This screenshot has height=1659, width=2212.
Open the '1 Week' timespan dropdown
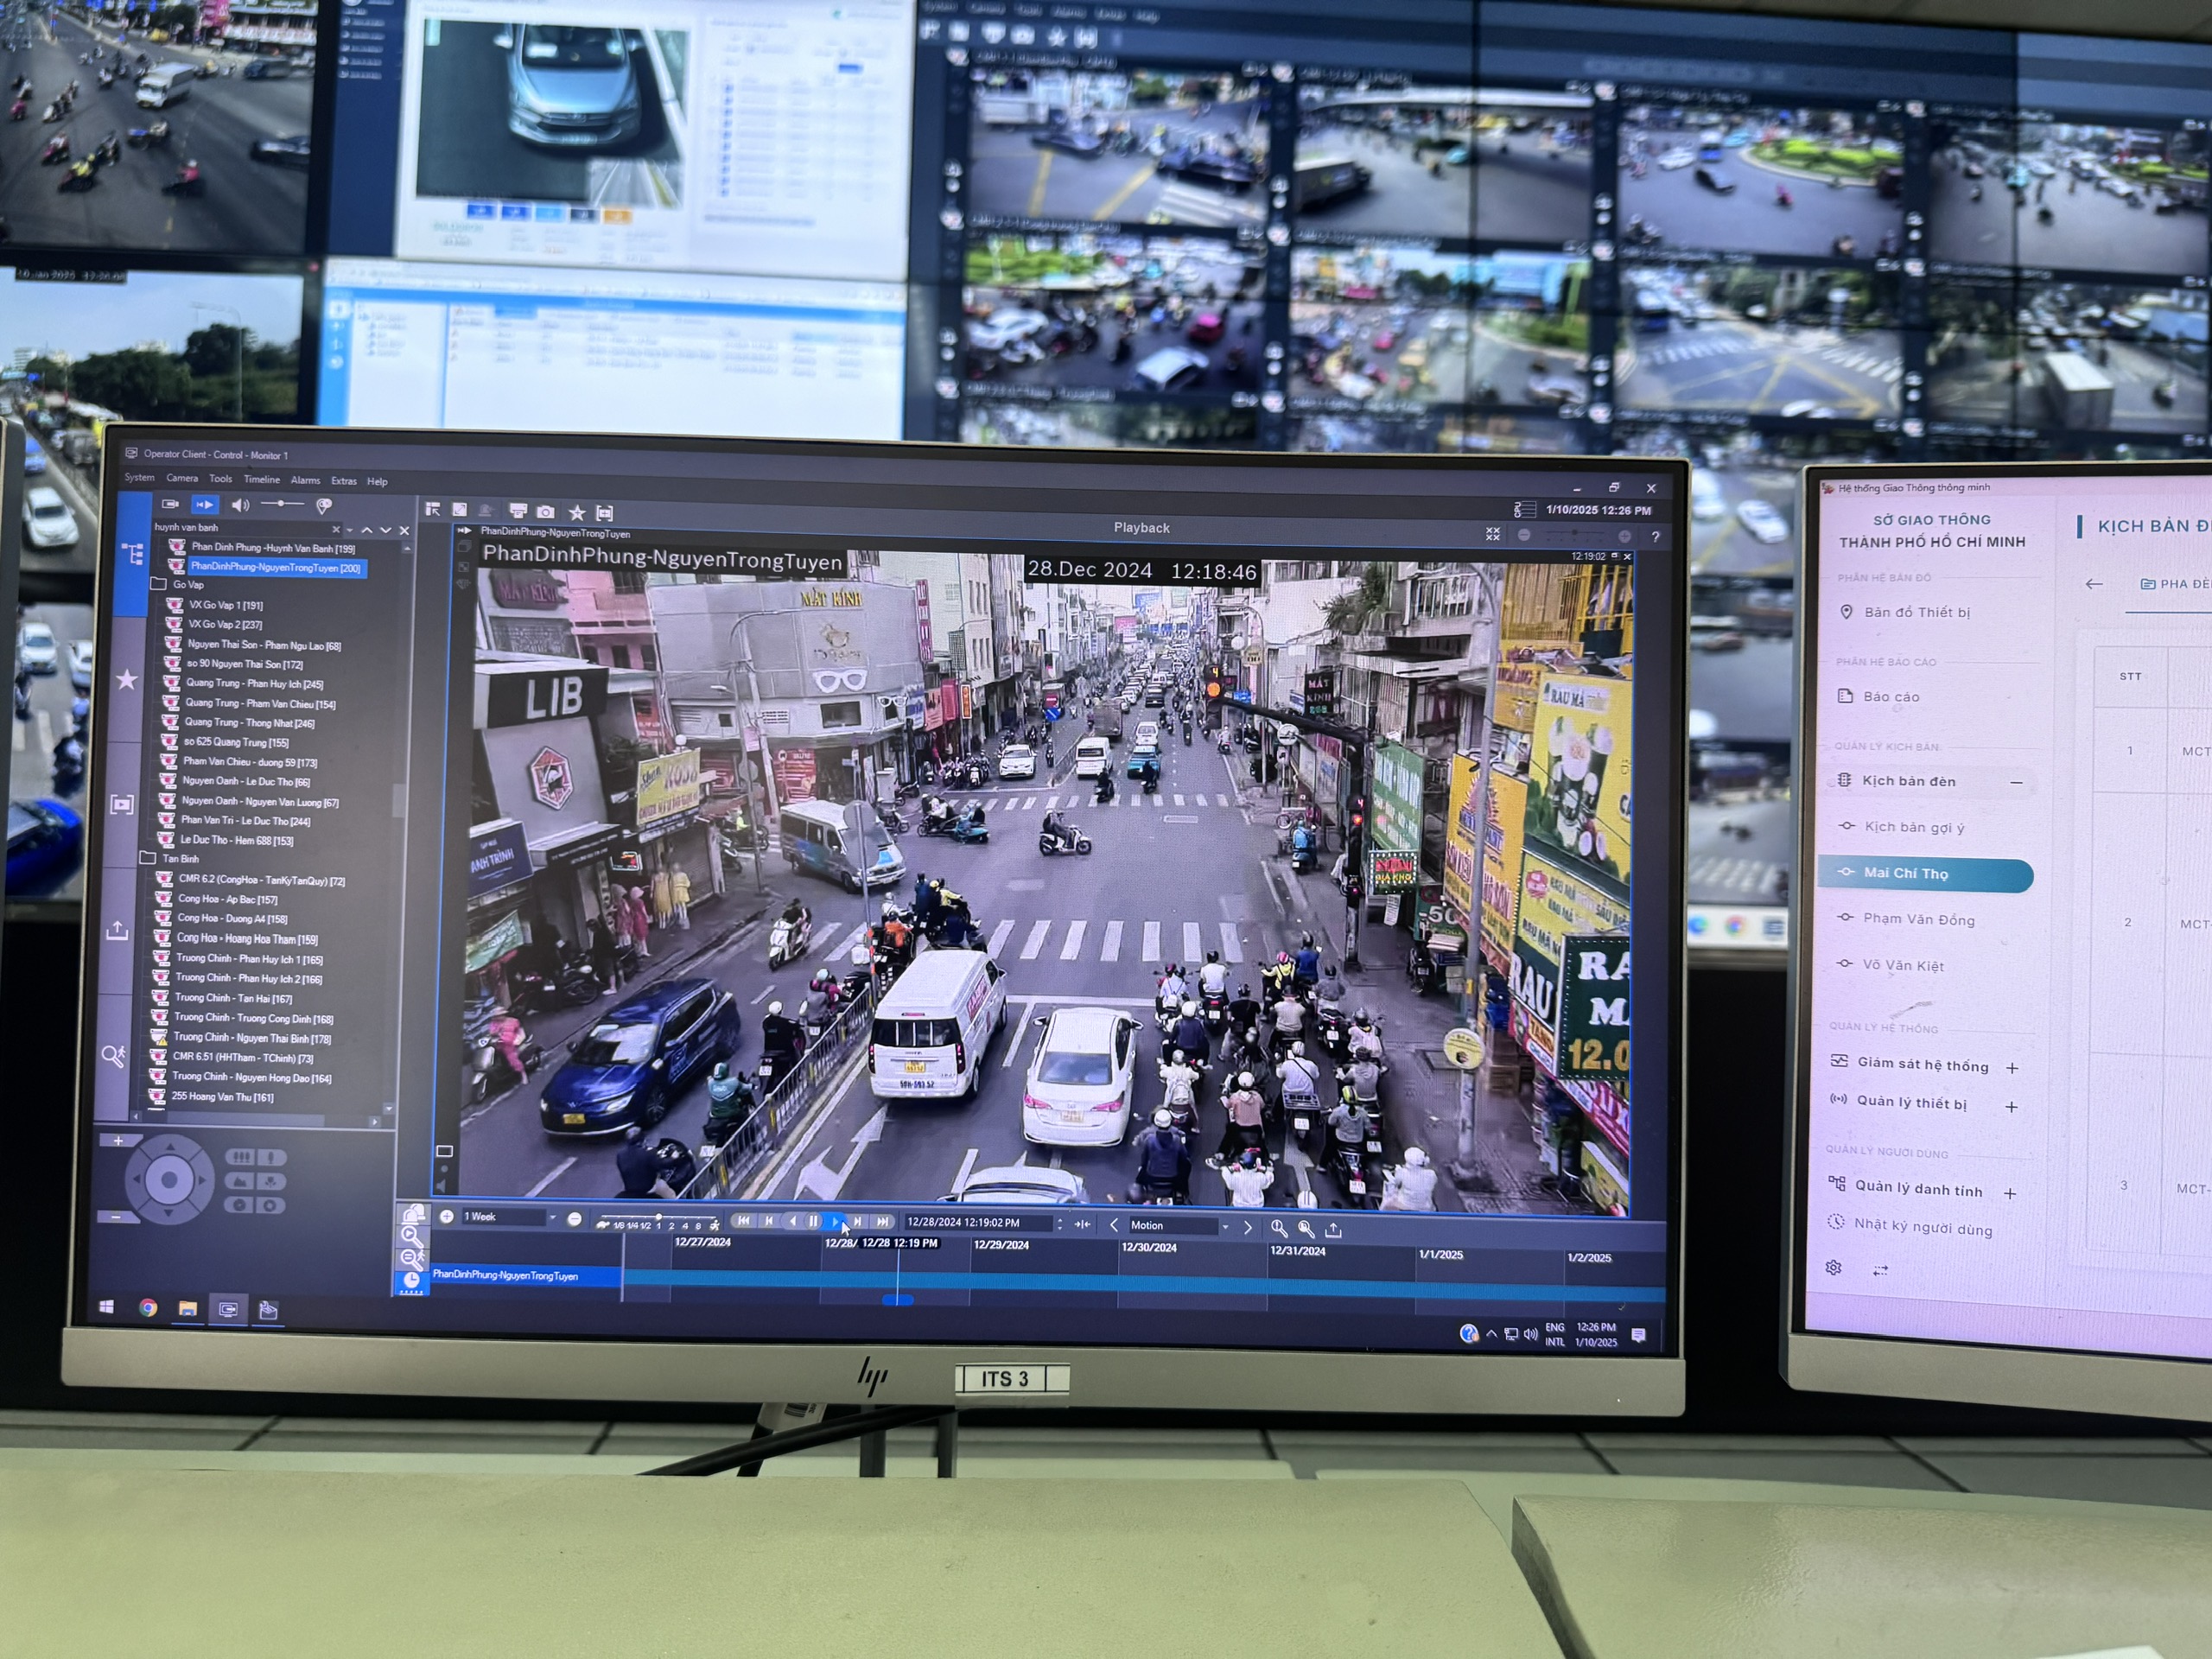pyautogui.click(x=554, y=1218)
